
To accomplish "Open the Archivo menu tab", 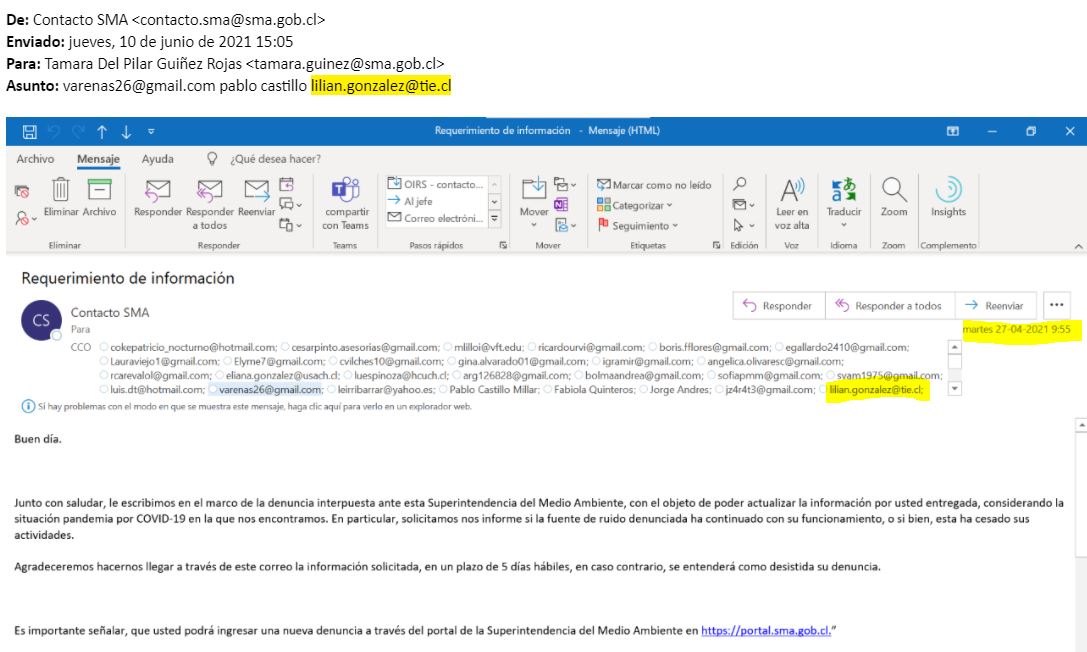I will (x=36, y=159).
